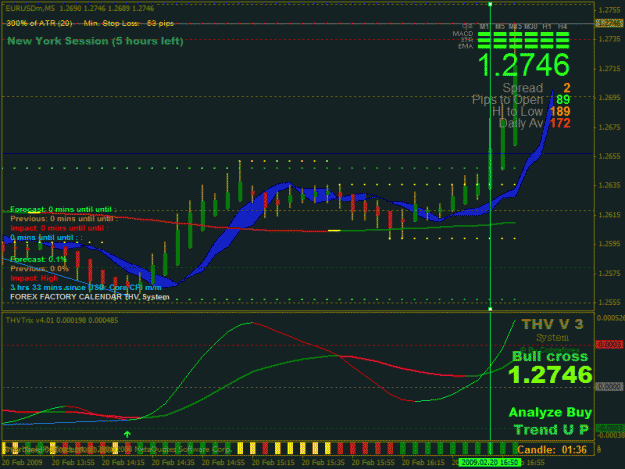This screenshot has width=625, height=469.
Task: Click the Hi to Low value 189
Action: click(x=560, y=112)
